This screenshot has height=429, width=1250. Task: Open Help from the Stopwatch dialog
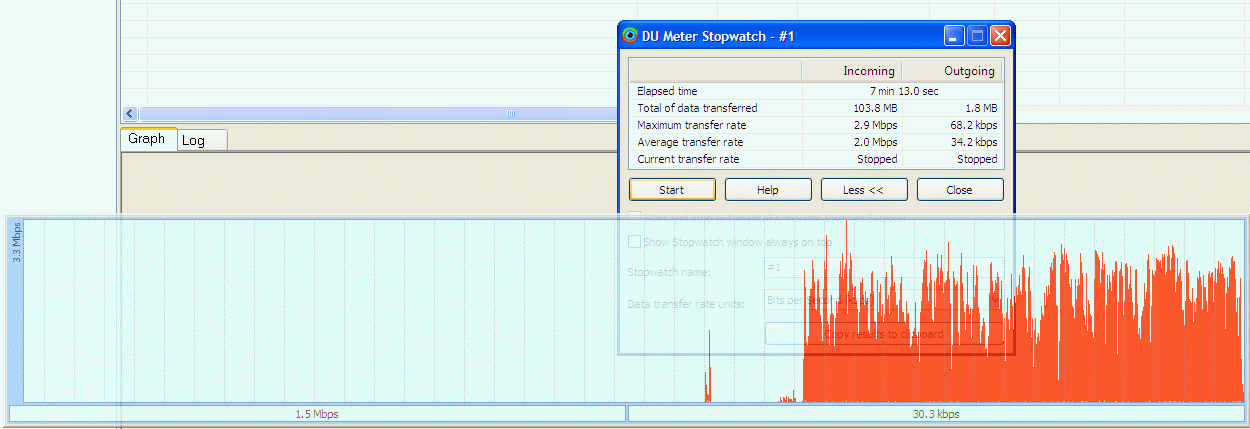coord(768,190)
